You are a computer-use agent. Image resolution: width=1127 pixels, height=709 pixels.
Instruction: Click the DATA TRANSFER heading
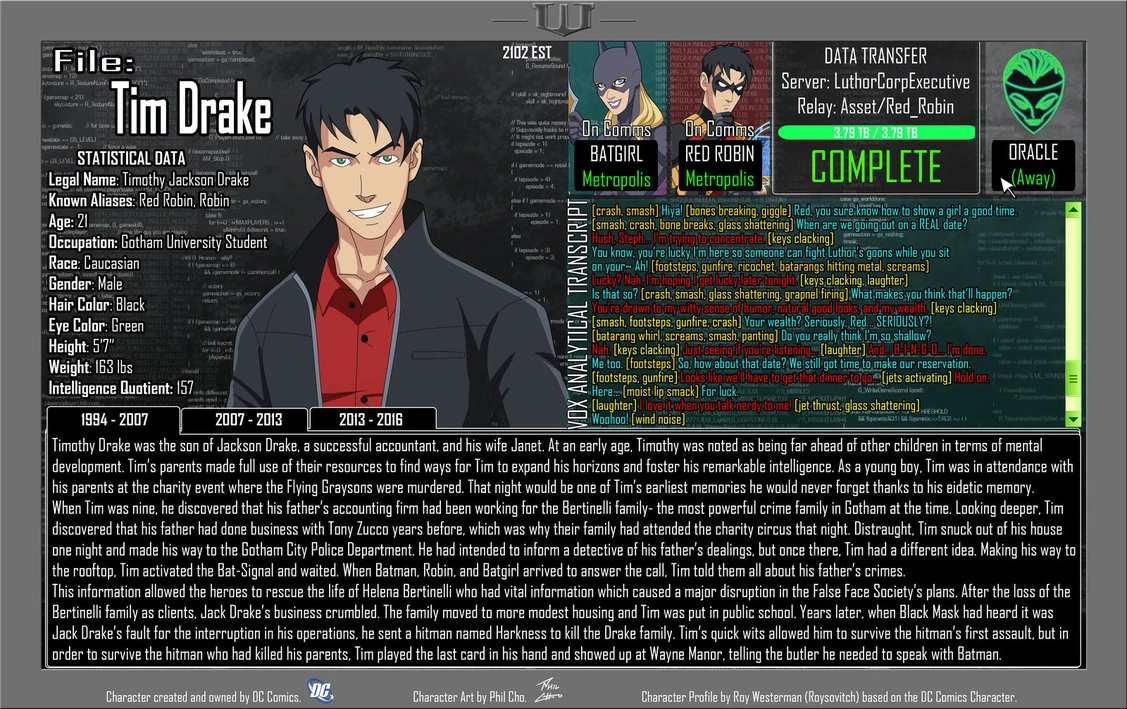point(875,56)
